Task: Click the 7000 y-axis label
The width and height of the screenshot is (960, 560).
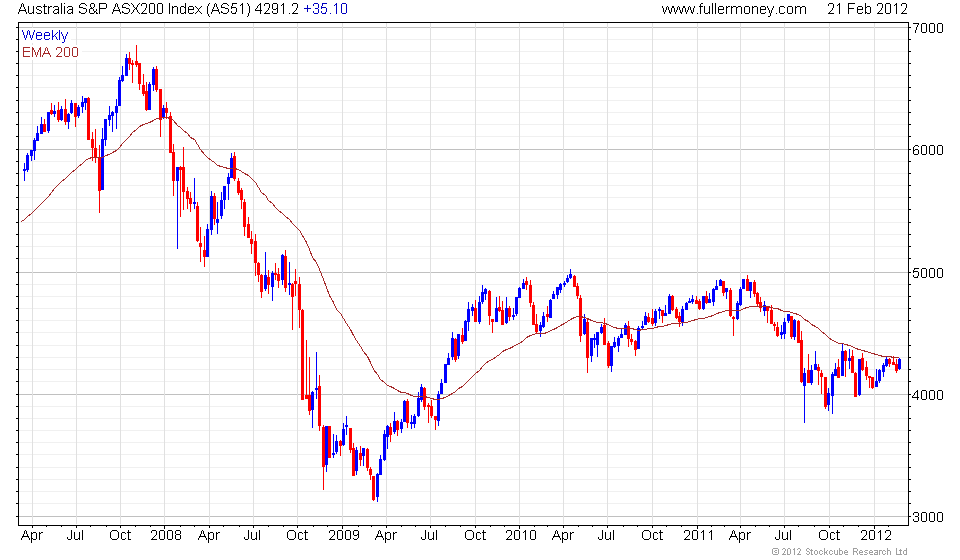Action: tap(928, 28)
